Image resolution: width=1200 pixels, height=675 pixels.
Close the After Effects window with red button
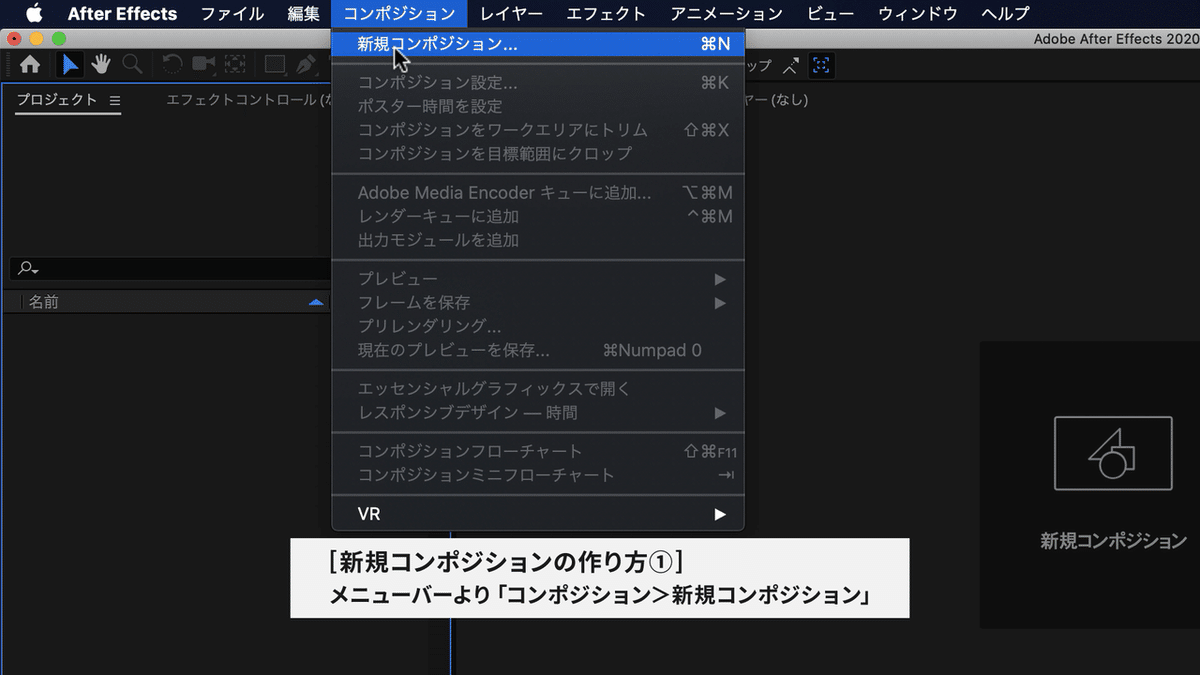tap(14, 38)
